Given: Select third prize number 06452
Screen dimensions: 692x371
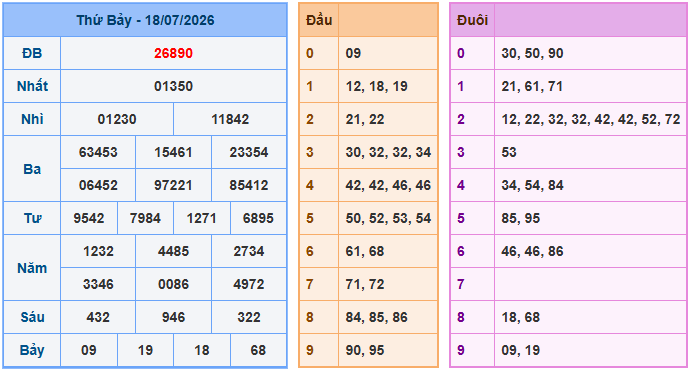Looking at the screenshot, I should pyautogui.click(x=98, y=185).
